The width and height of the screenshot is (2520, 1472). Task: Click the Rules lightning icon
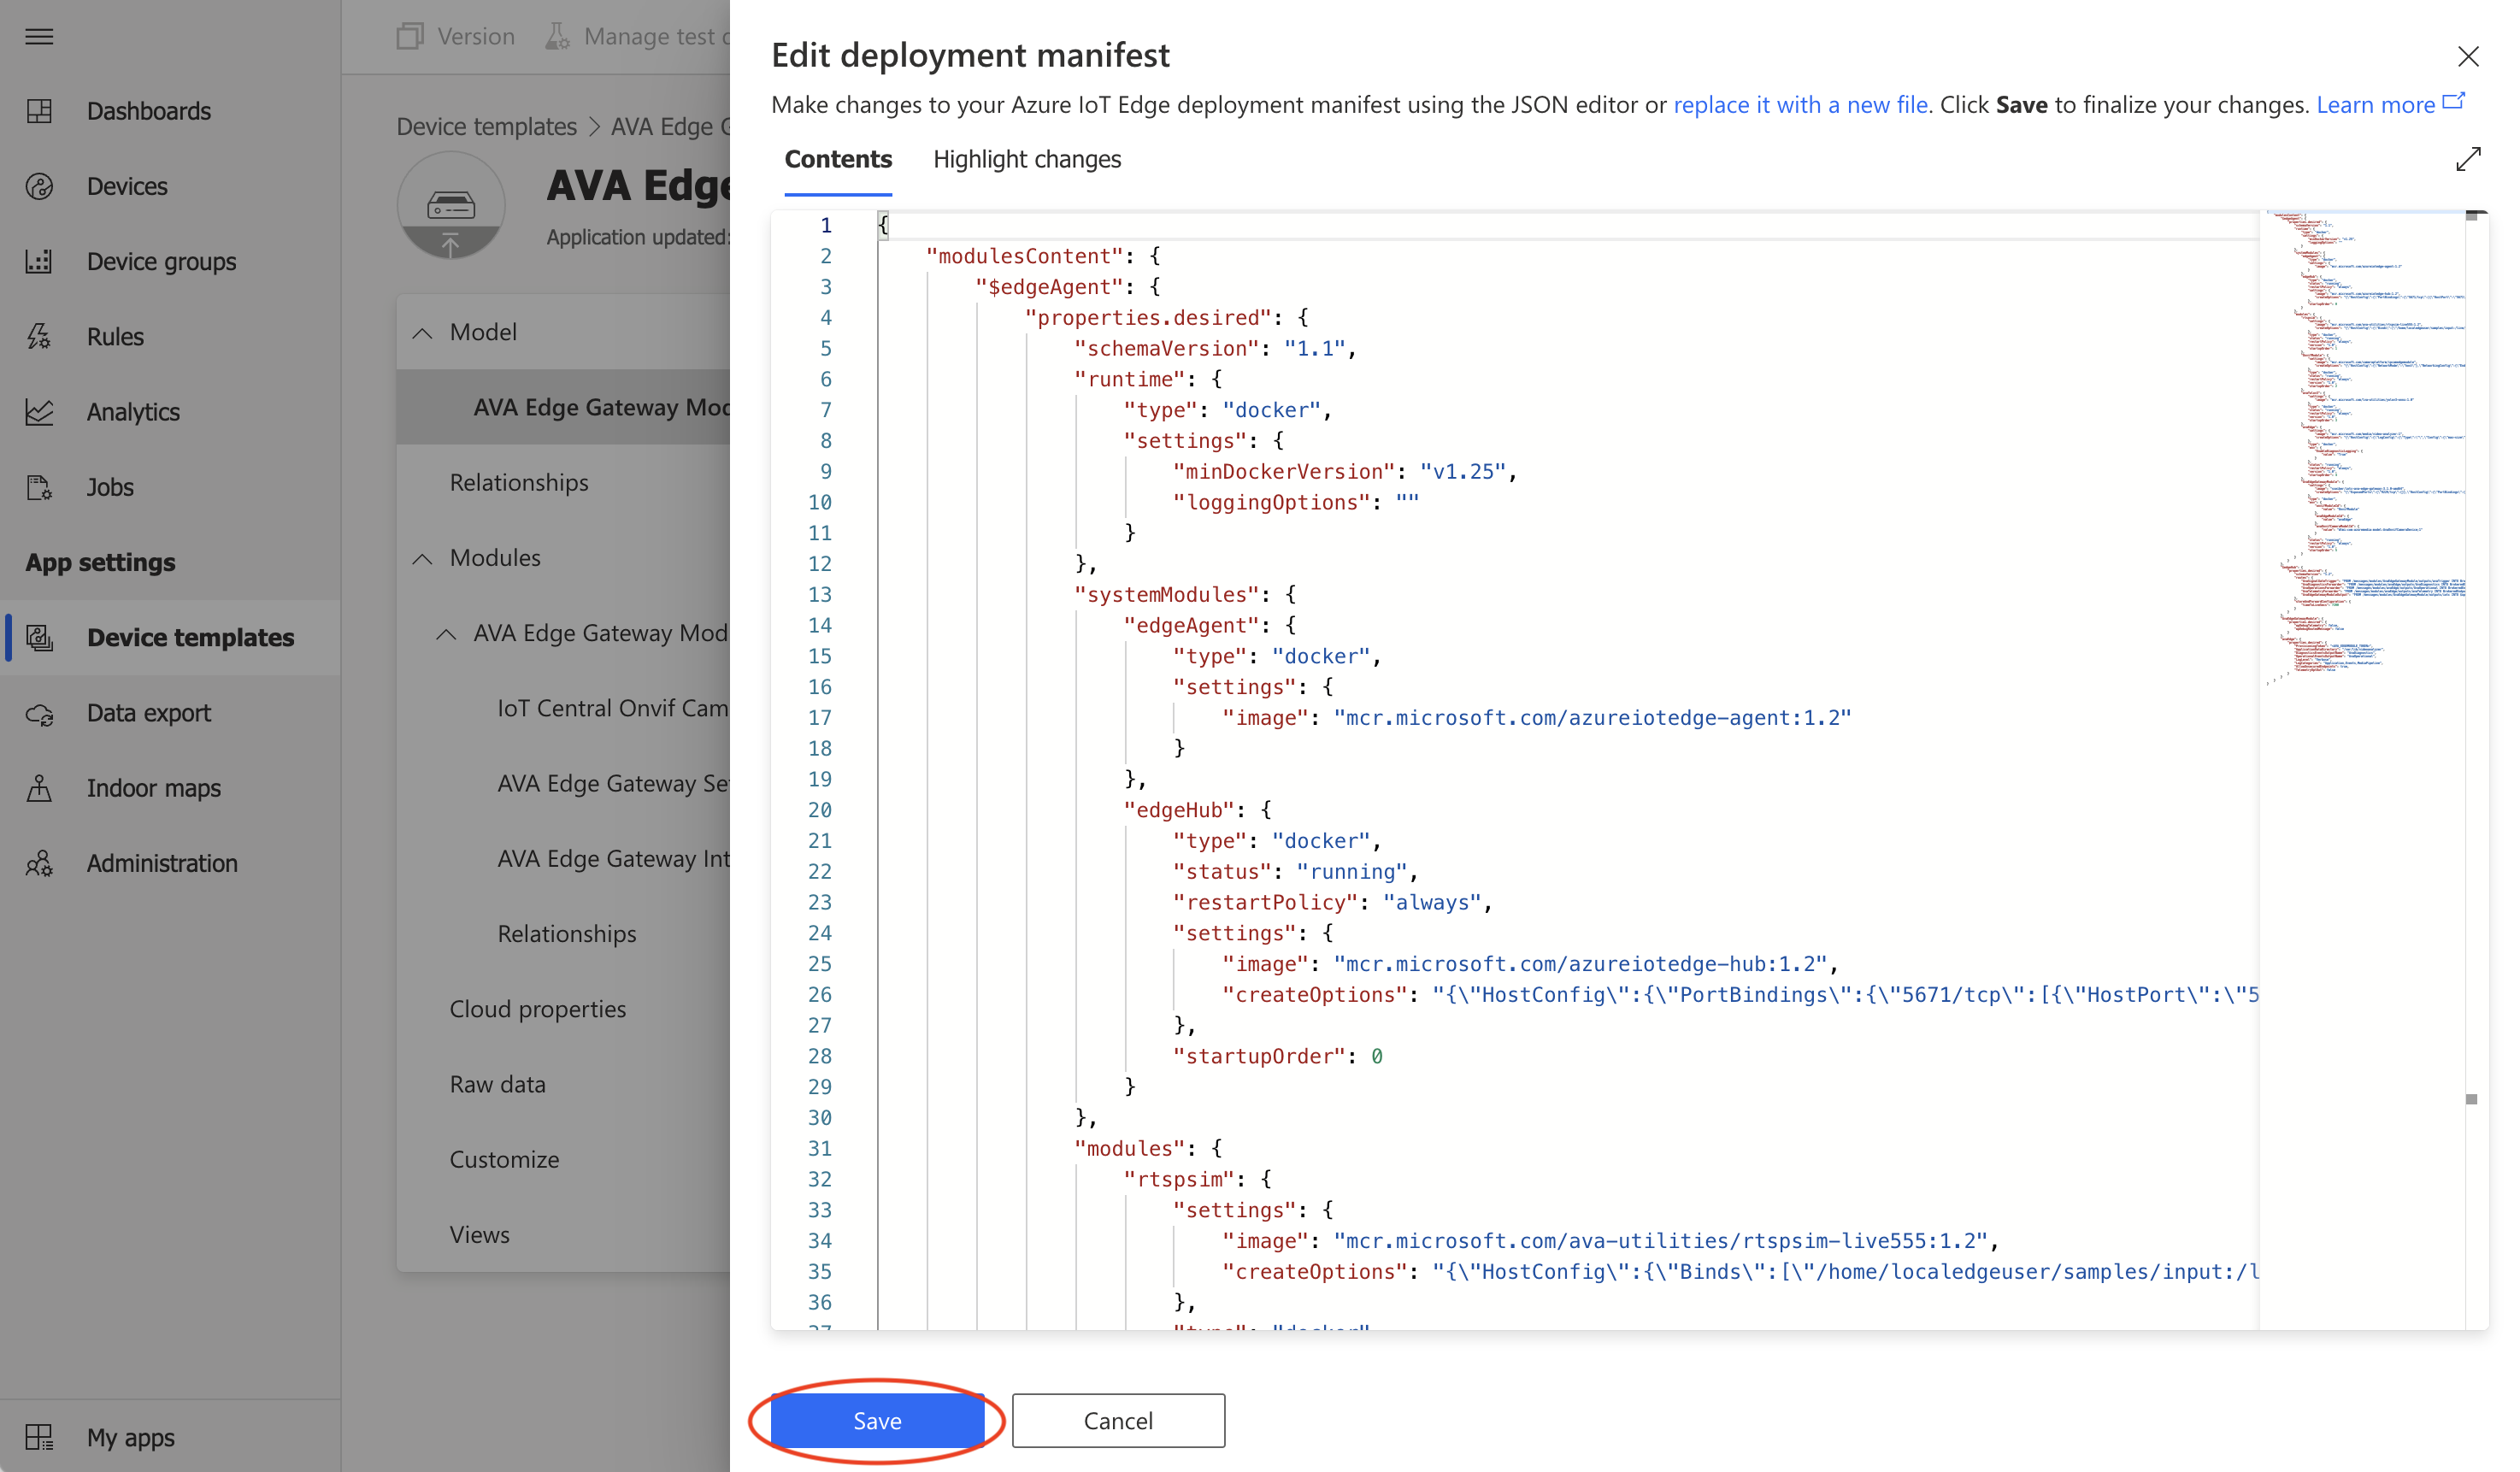(x=39, y=336)
